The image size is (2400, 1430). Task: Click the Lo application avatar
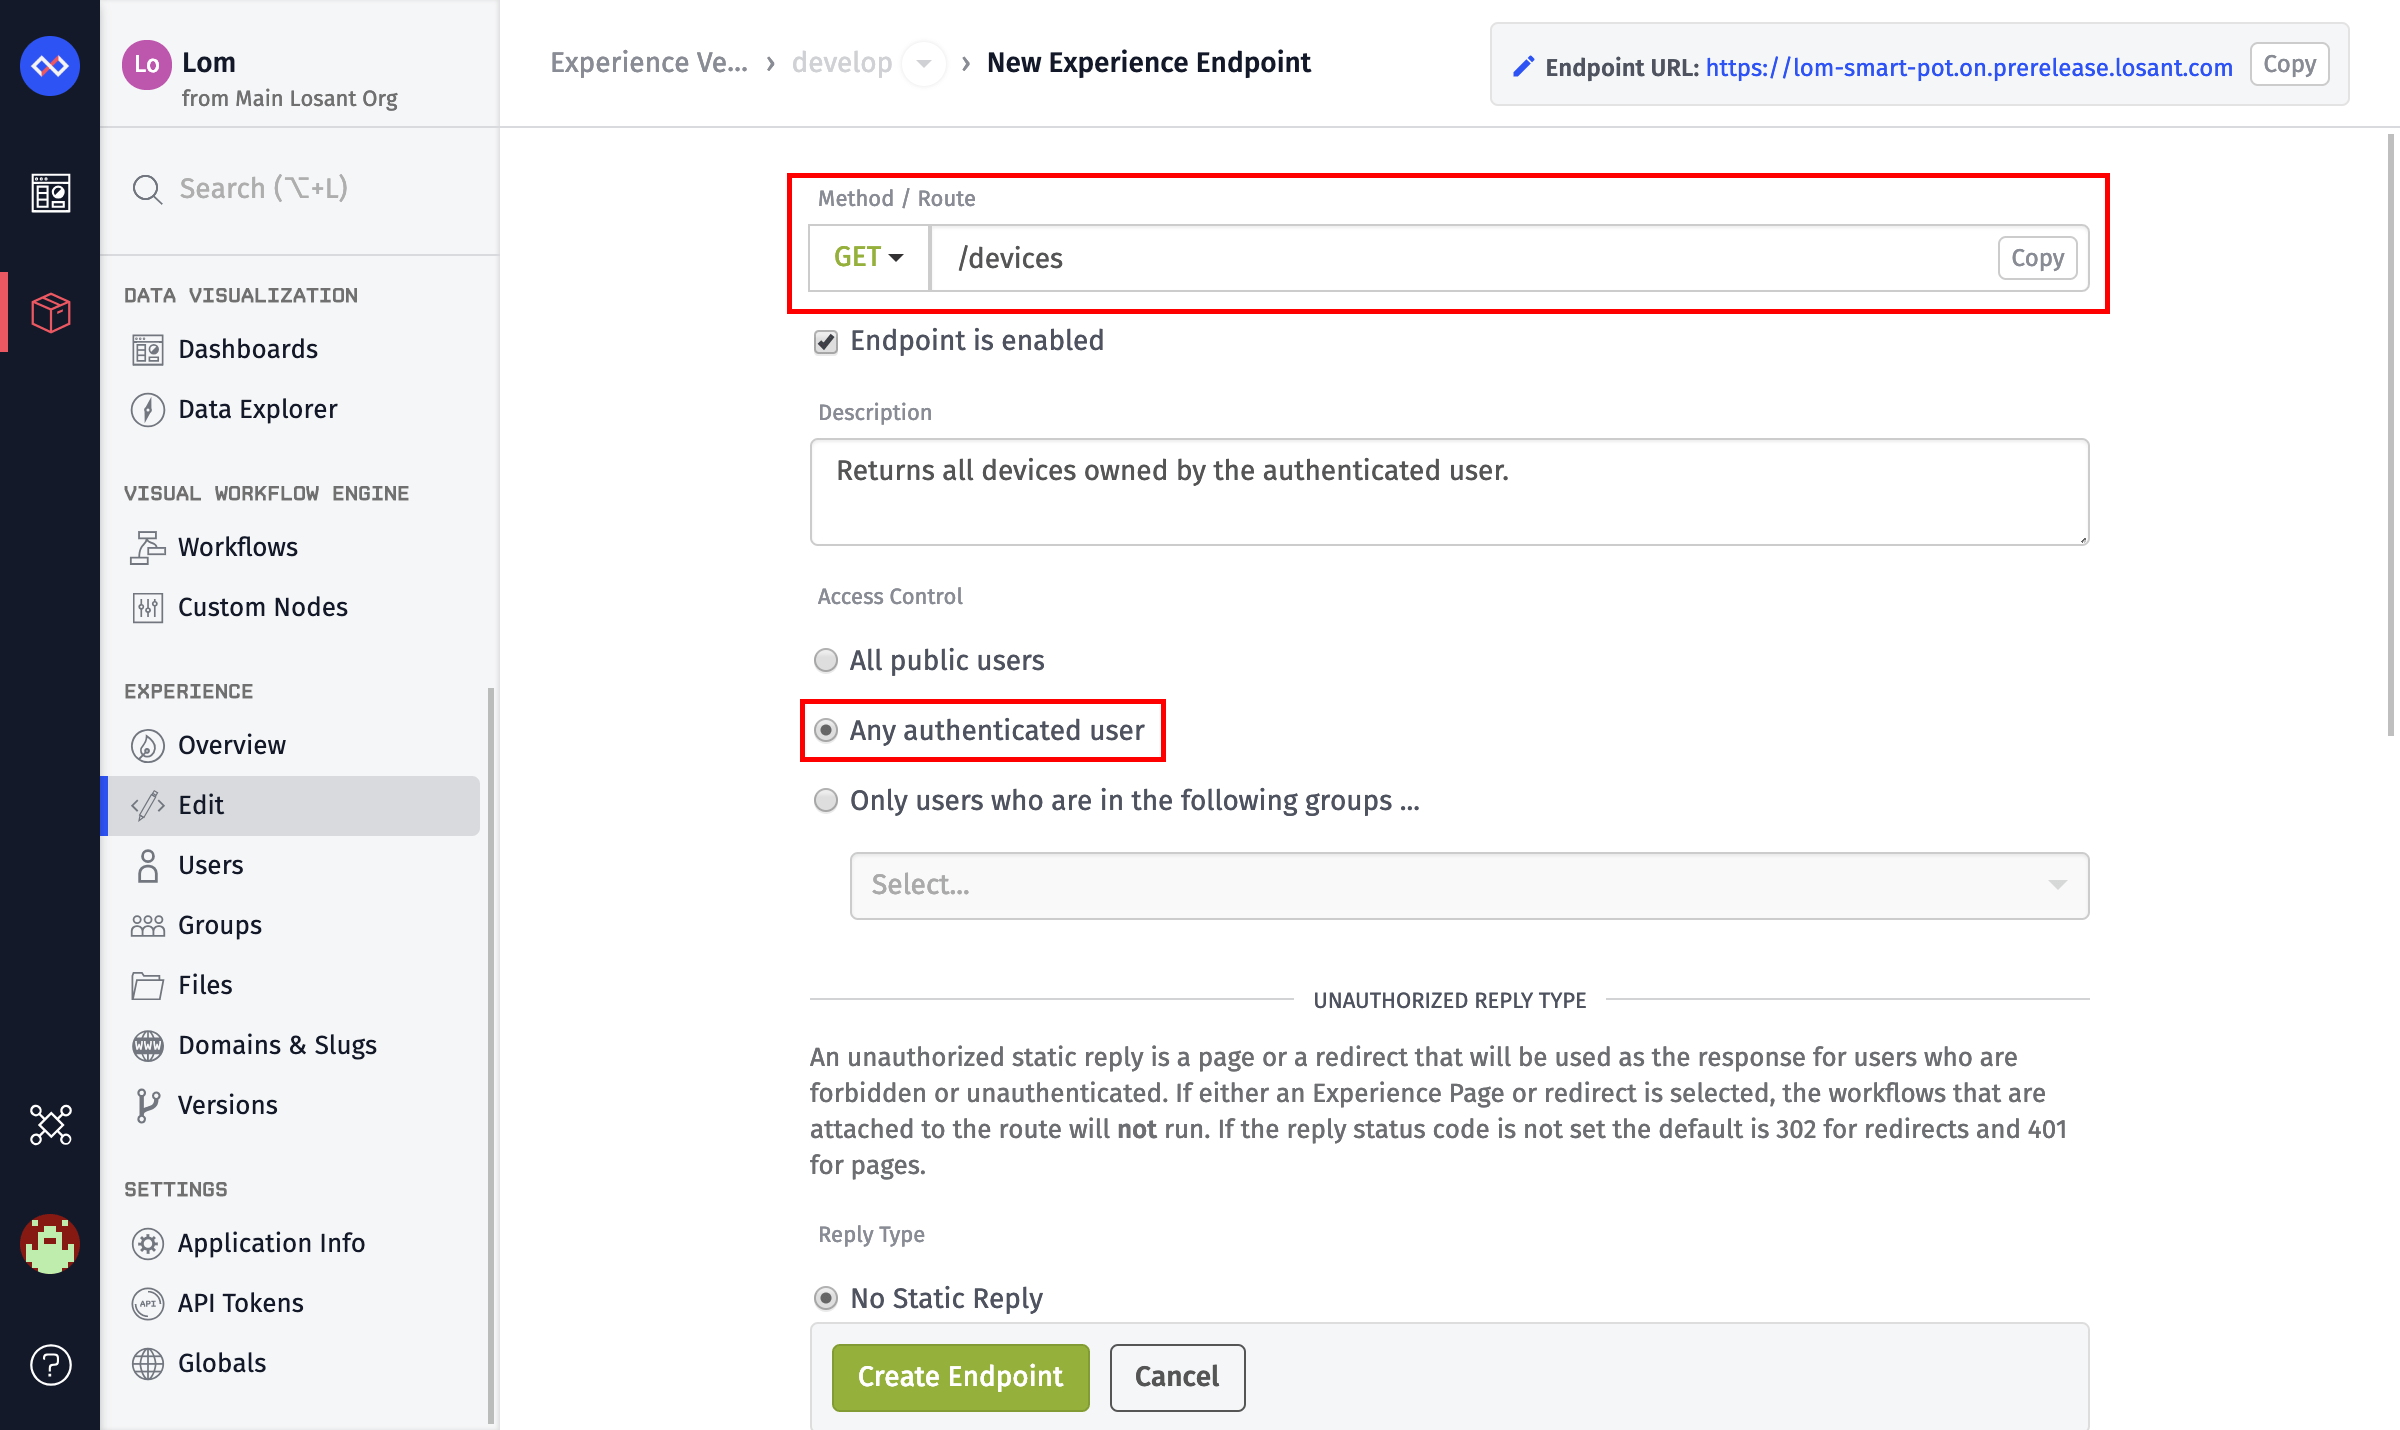tap(147, 65)
